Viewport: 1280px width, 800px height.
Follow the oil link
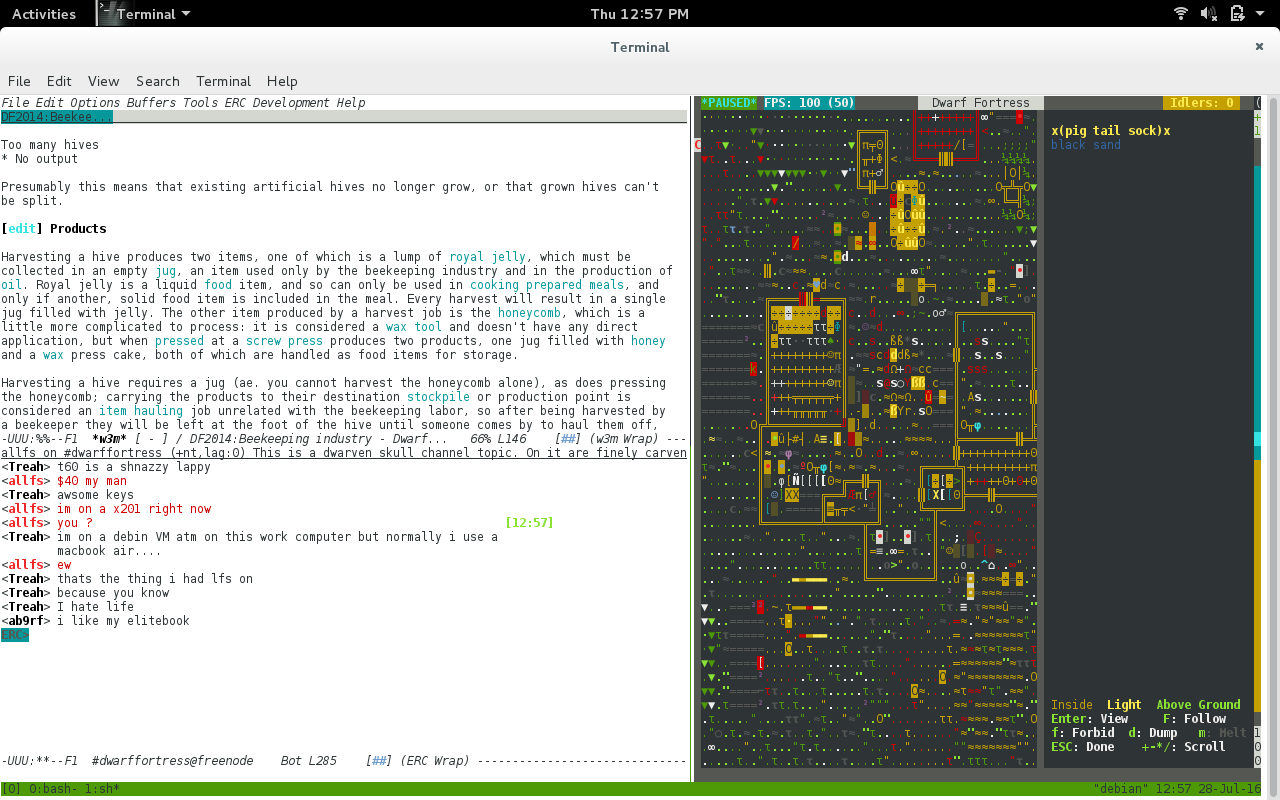[x=11, y=285]
